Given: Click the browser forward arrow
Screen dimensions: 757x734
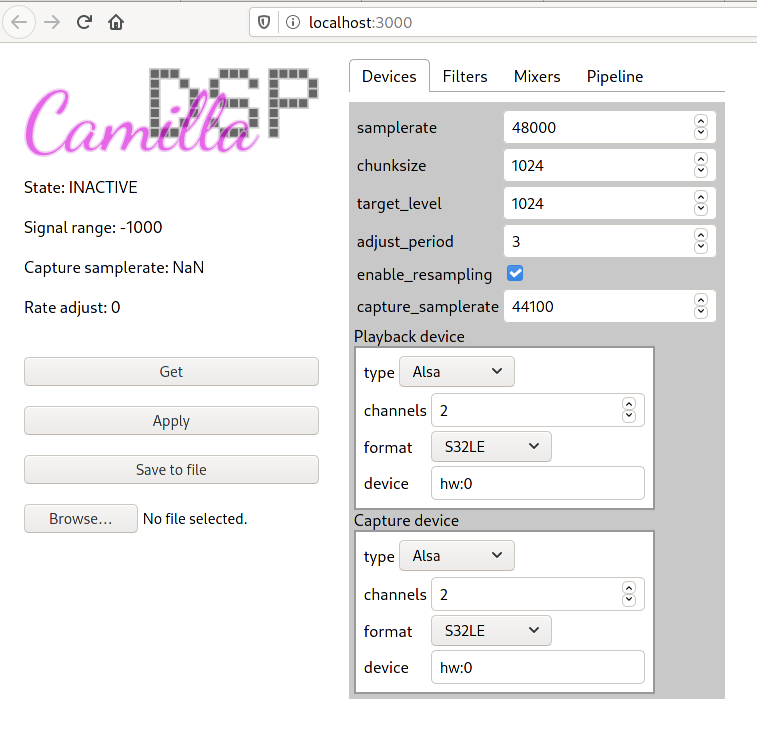Looking at the screenshot, I should [52, 22].
